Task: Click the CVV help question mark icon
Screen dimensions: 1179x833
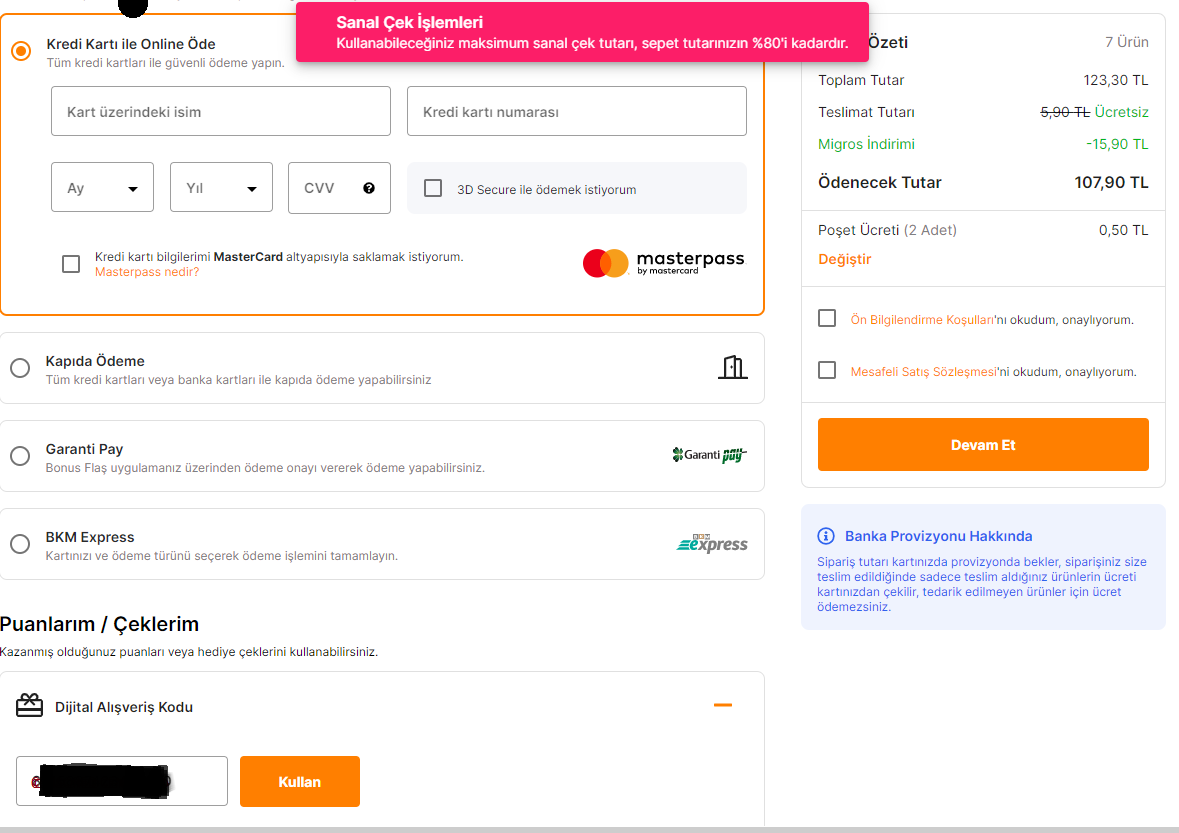Action: coord(369,188)
